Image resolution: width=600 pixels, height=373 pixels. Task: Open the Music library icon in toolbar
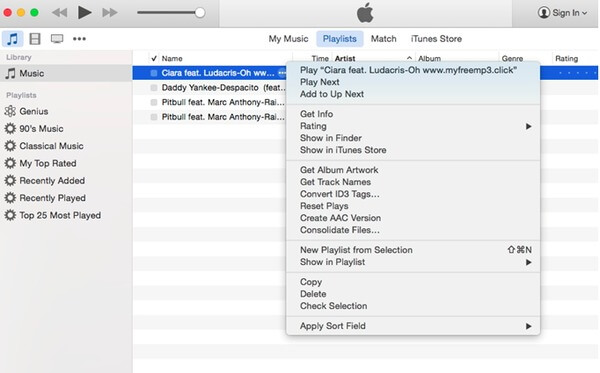click(13, 39)
